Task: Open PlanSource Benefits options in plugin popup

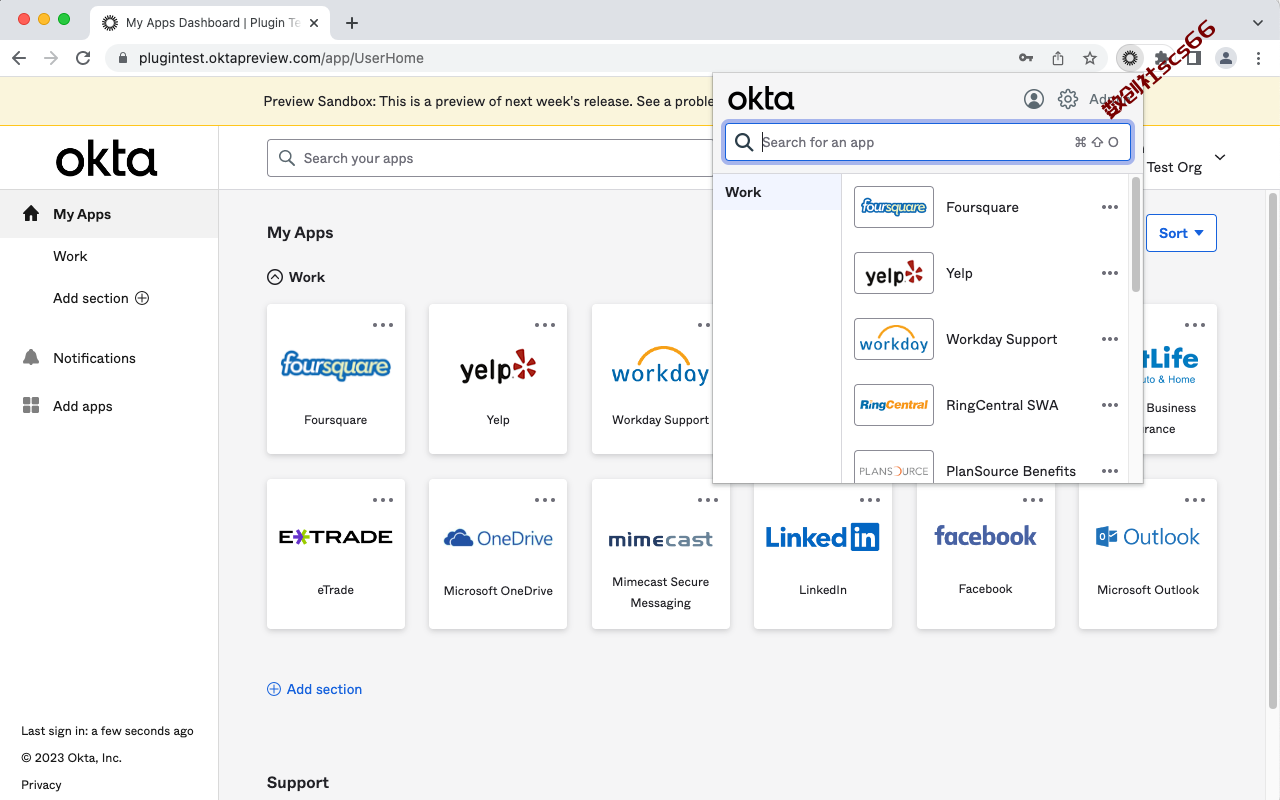Action: point(1110,471)
